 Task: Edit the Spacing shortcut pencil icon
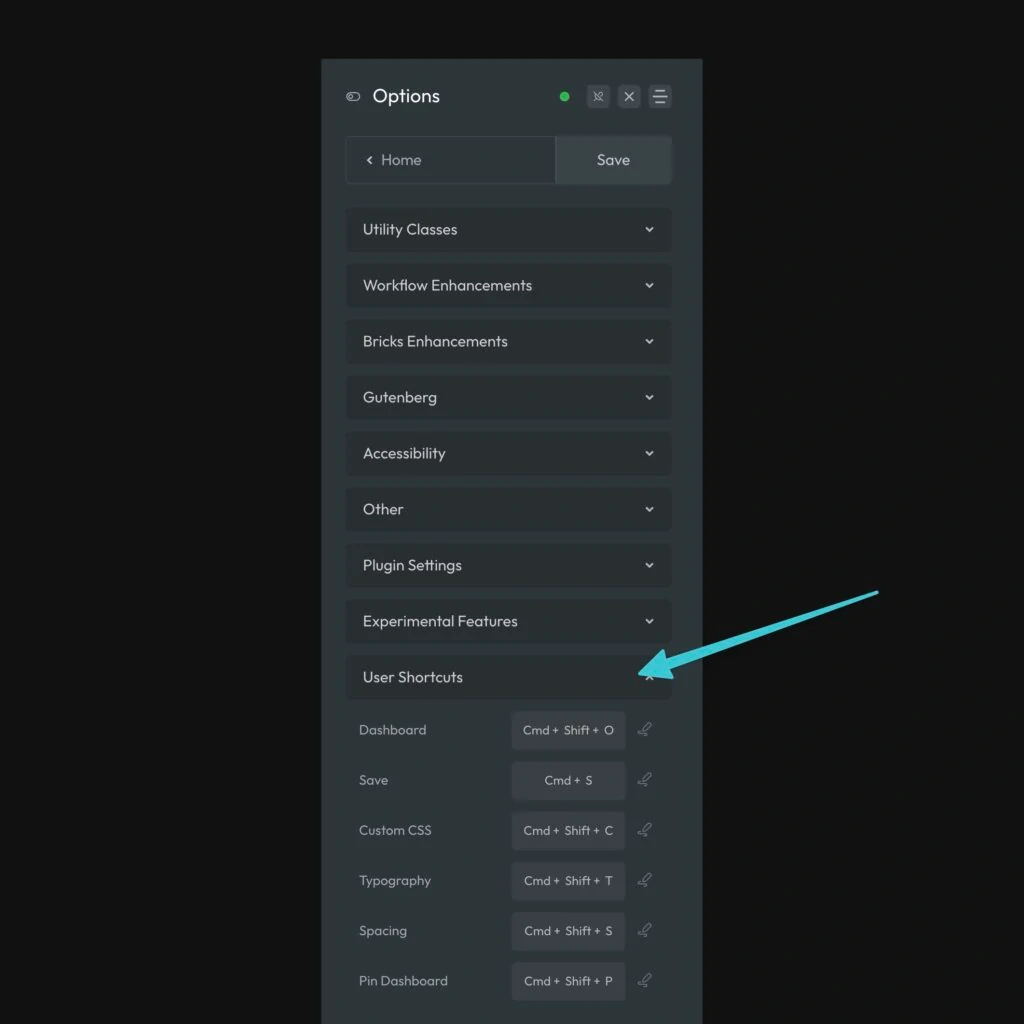(645, 931)
